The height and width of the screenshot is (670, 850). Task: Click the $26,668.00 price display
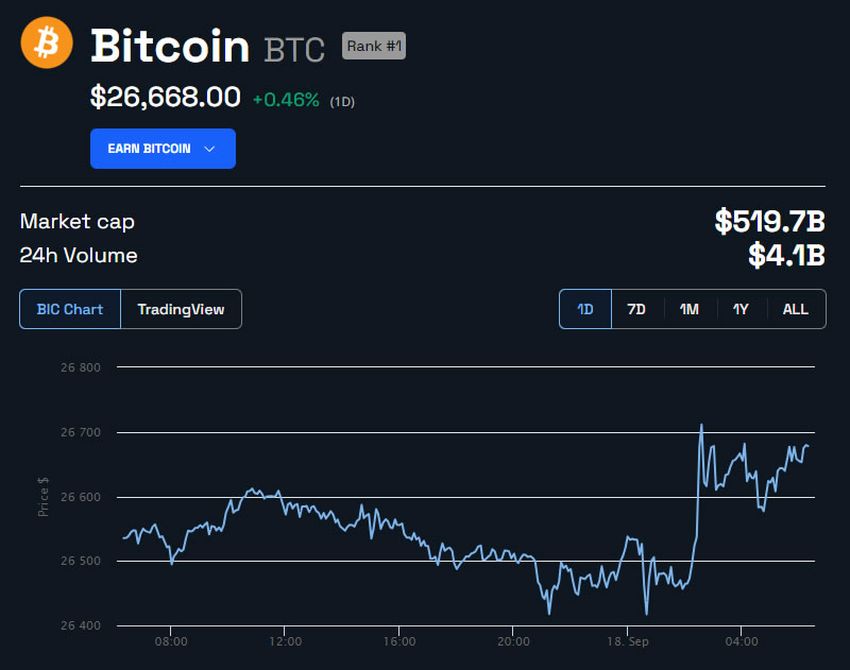(163, 98)
